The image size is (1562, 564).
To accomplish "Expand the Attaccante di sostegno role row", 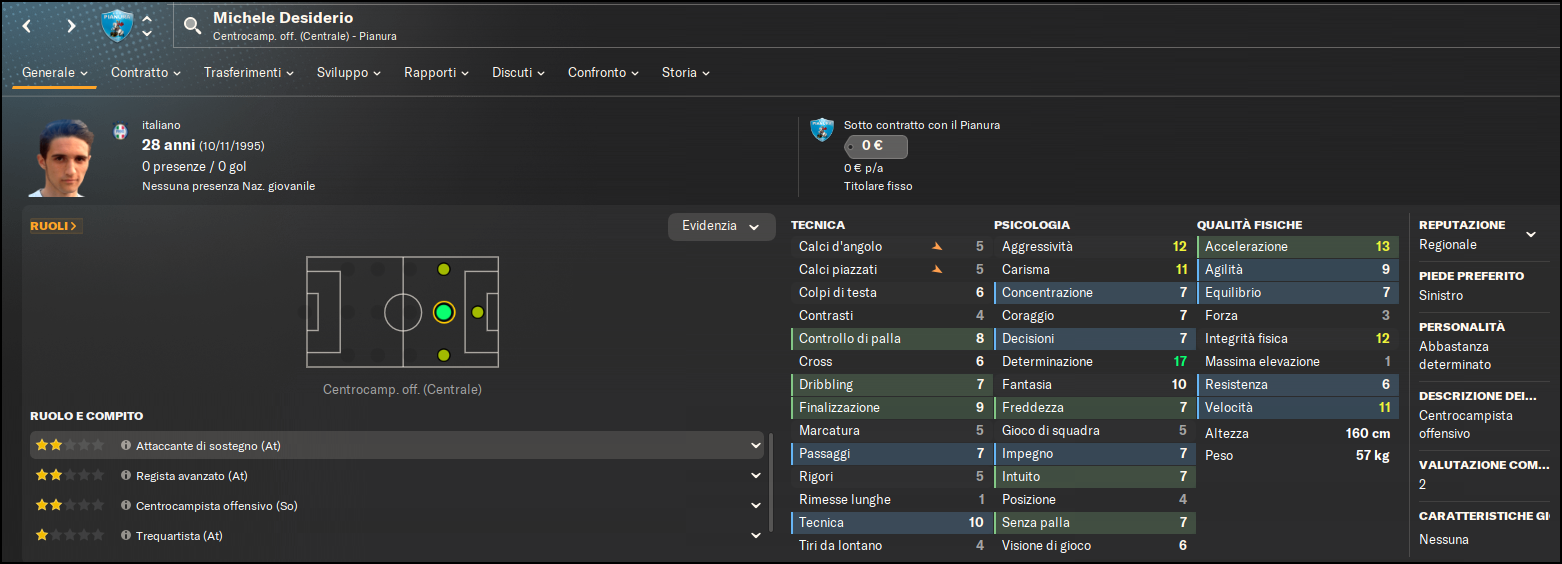I will coord(755,446).
